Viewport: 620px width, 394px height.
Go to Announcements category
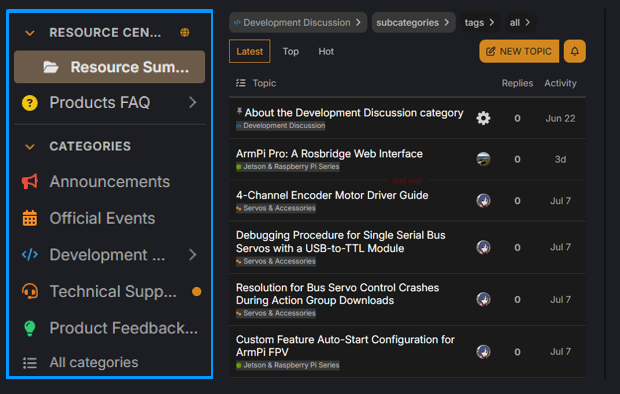point(110,182)
